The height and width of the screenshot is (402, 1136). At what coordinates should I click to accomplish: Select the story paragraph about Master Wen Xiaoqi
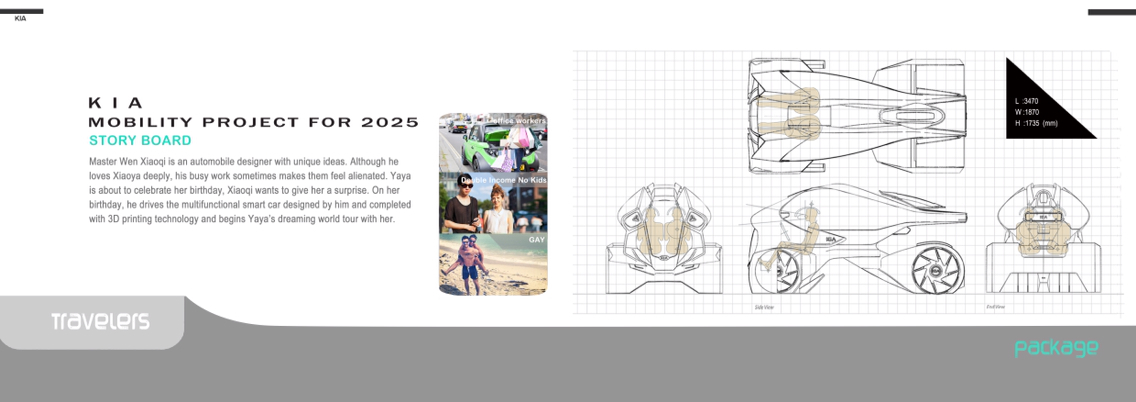click(x=250, y=190)
